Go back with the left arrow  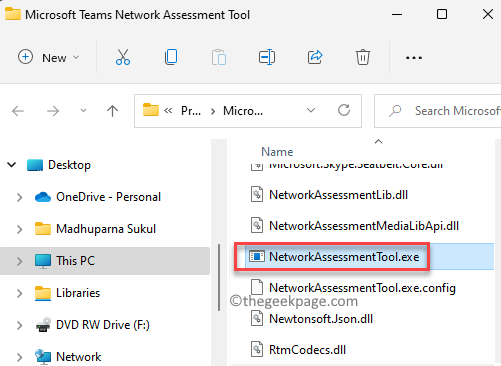[x=18, y=111]
